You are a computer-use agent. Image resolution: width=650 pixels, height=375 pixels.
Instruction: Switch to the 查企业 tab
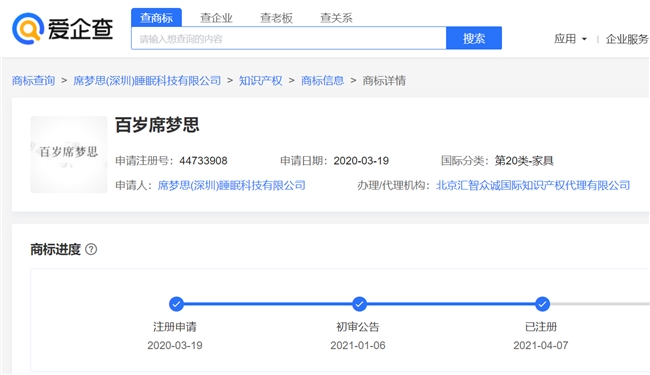(216, 18)
